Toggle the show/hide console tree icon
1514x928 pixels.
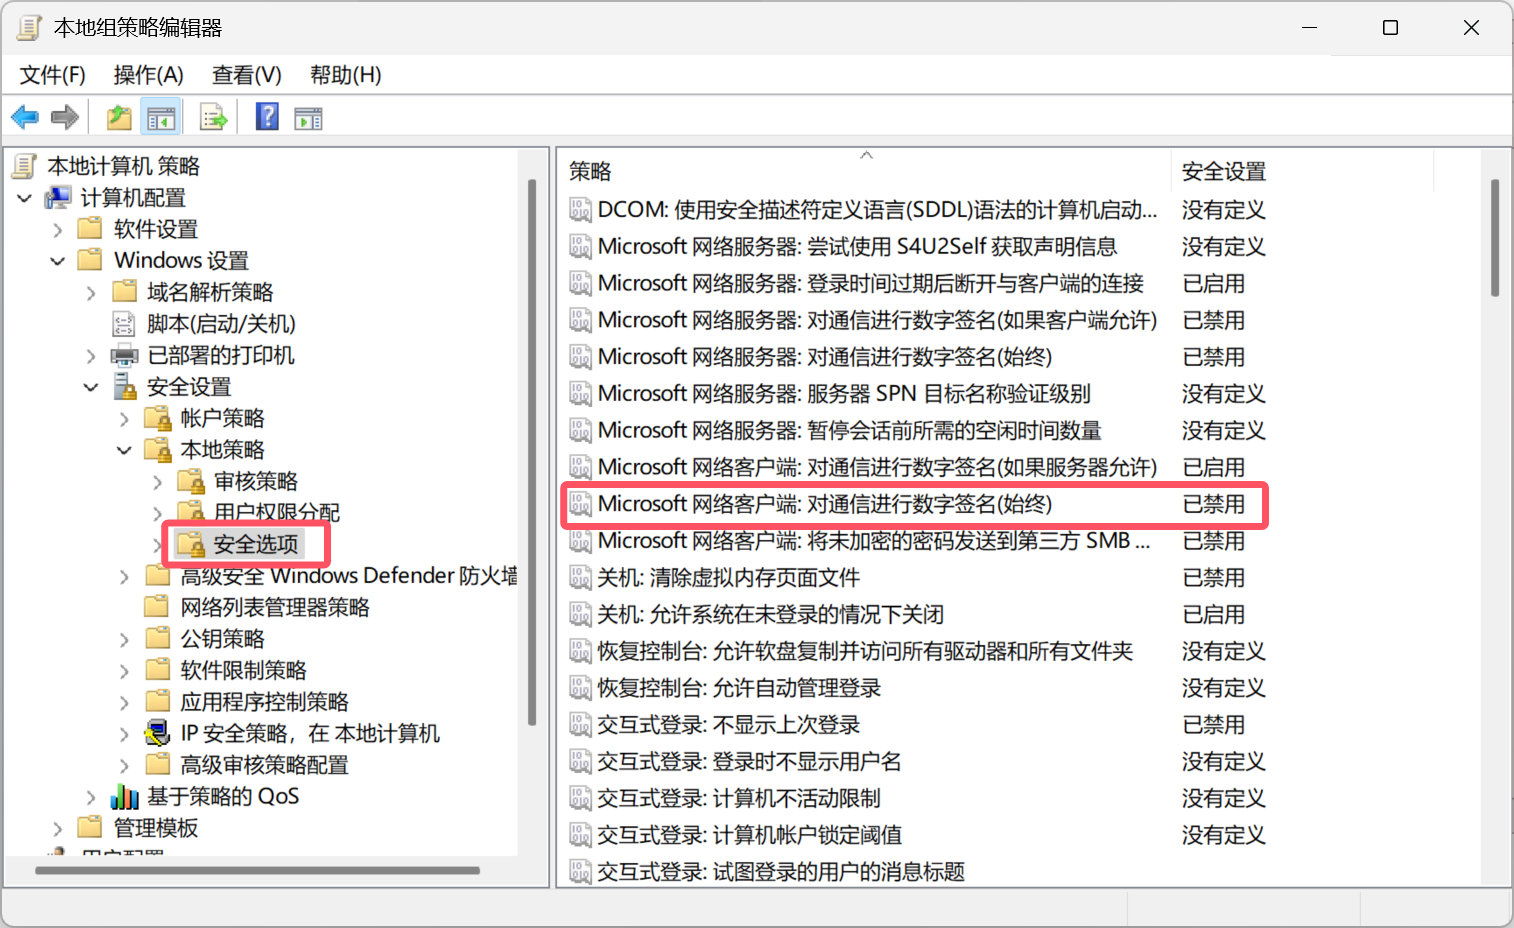tap(160, 118)
